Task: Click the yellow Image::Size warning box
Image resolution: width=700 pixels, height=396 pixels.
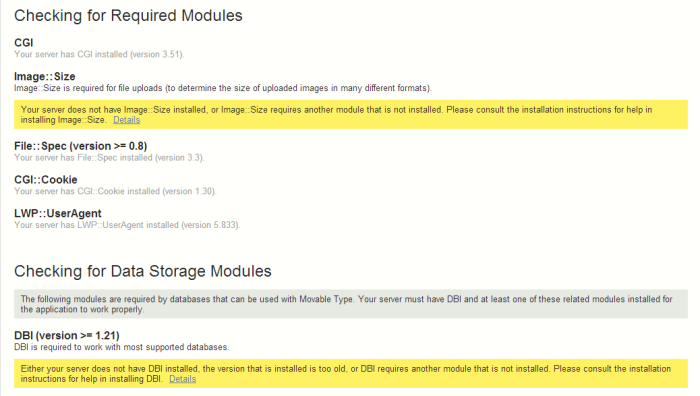Action: coord(351,114)
